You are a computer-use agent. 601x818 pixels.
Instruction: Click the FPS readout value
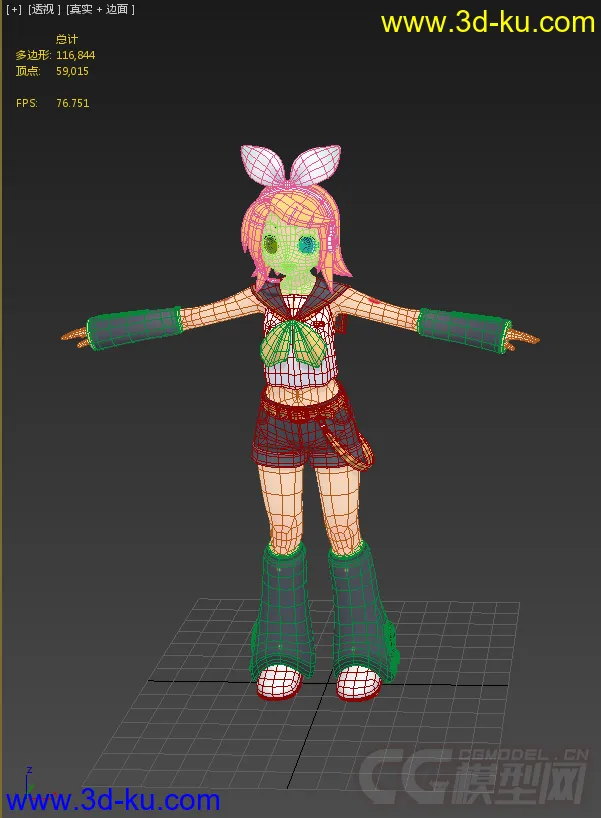coord(72,103)
